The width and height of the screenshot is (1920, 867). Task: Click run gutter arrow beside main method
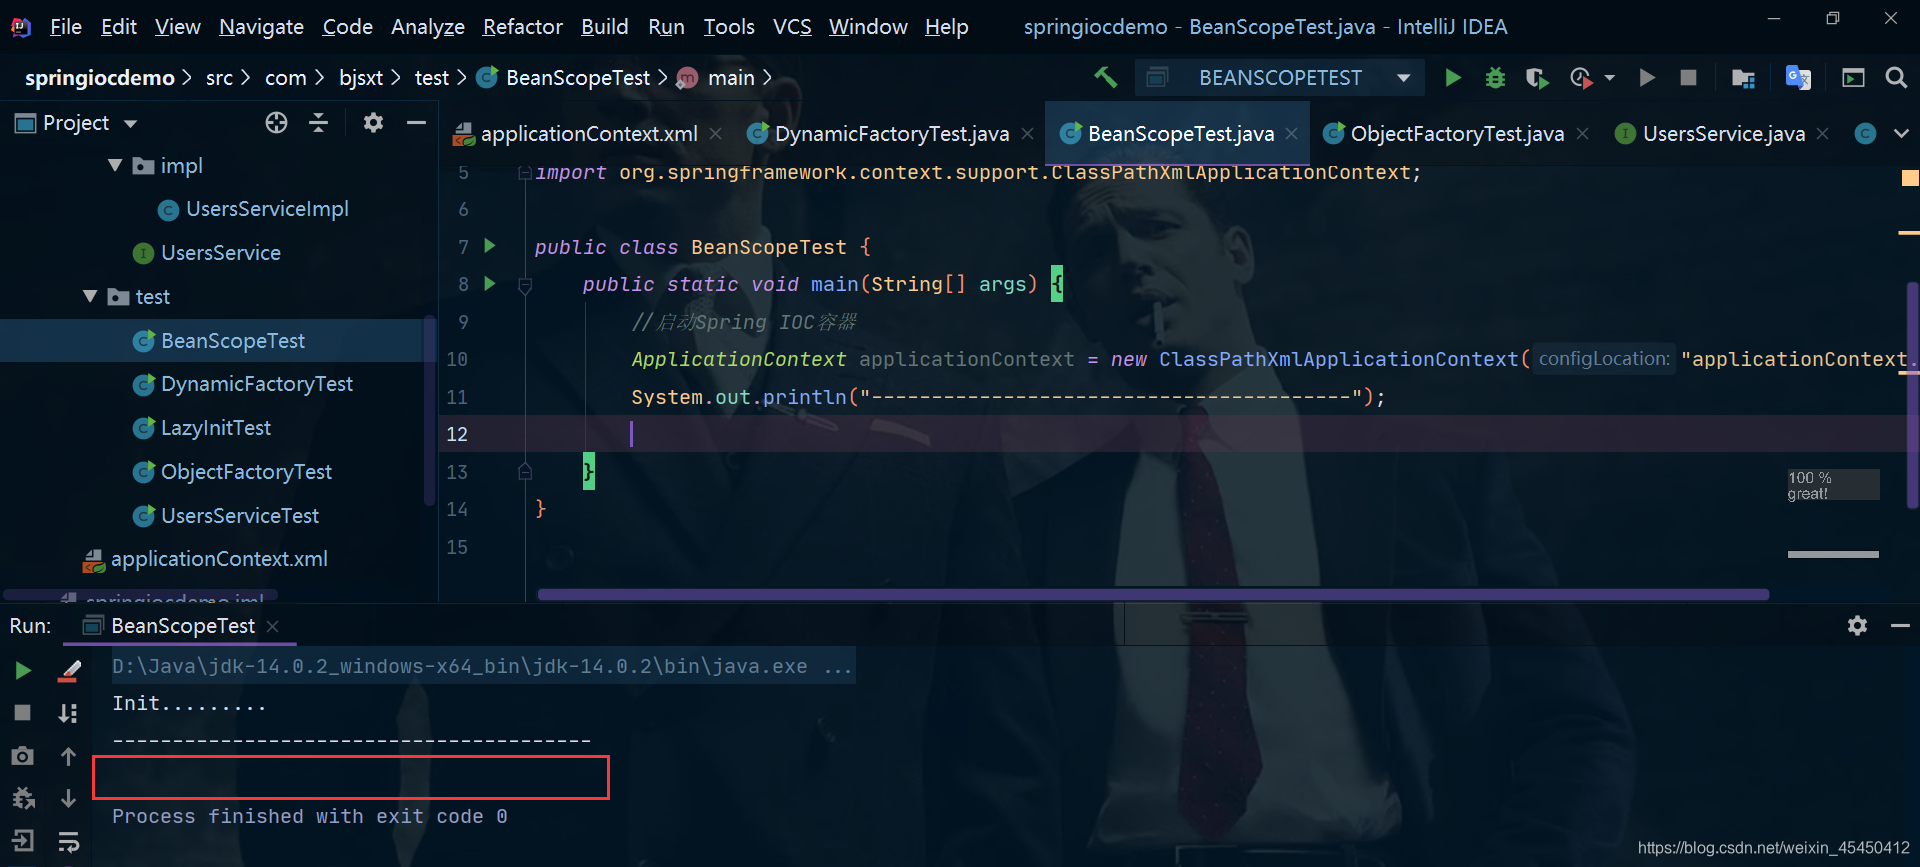[x=490, y=283]
